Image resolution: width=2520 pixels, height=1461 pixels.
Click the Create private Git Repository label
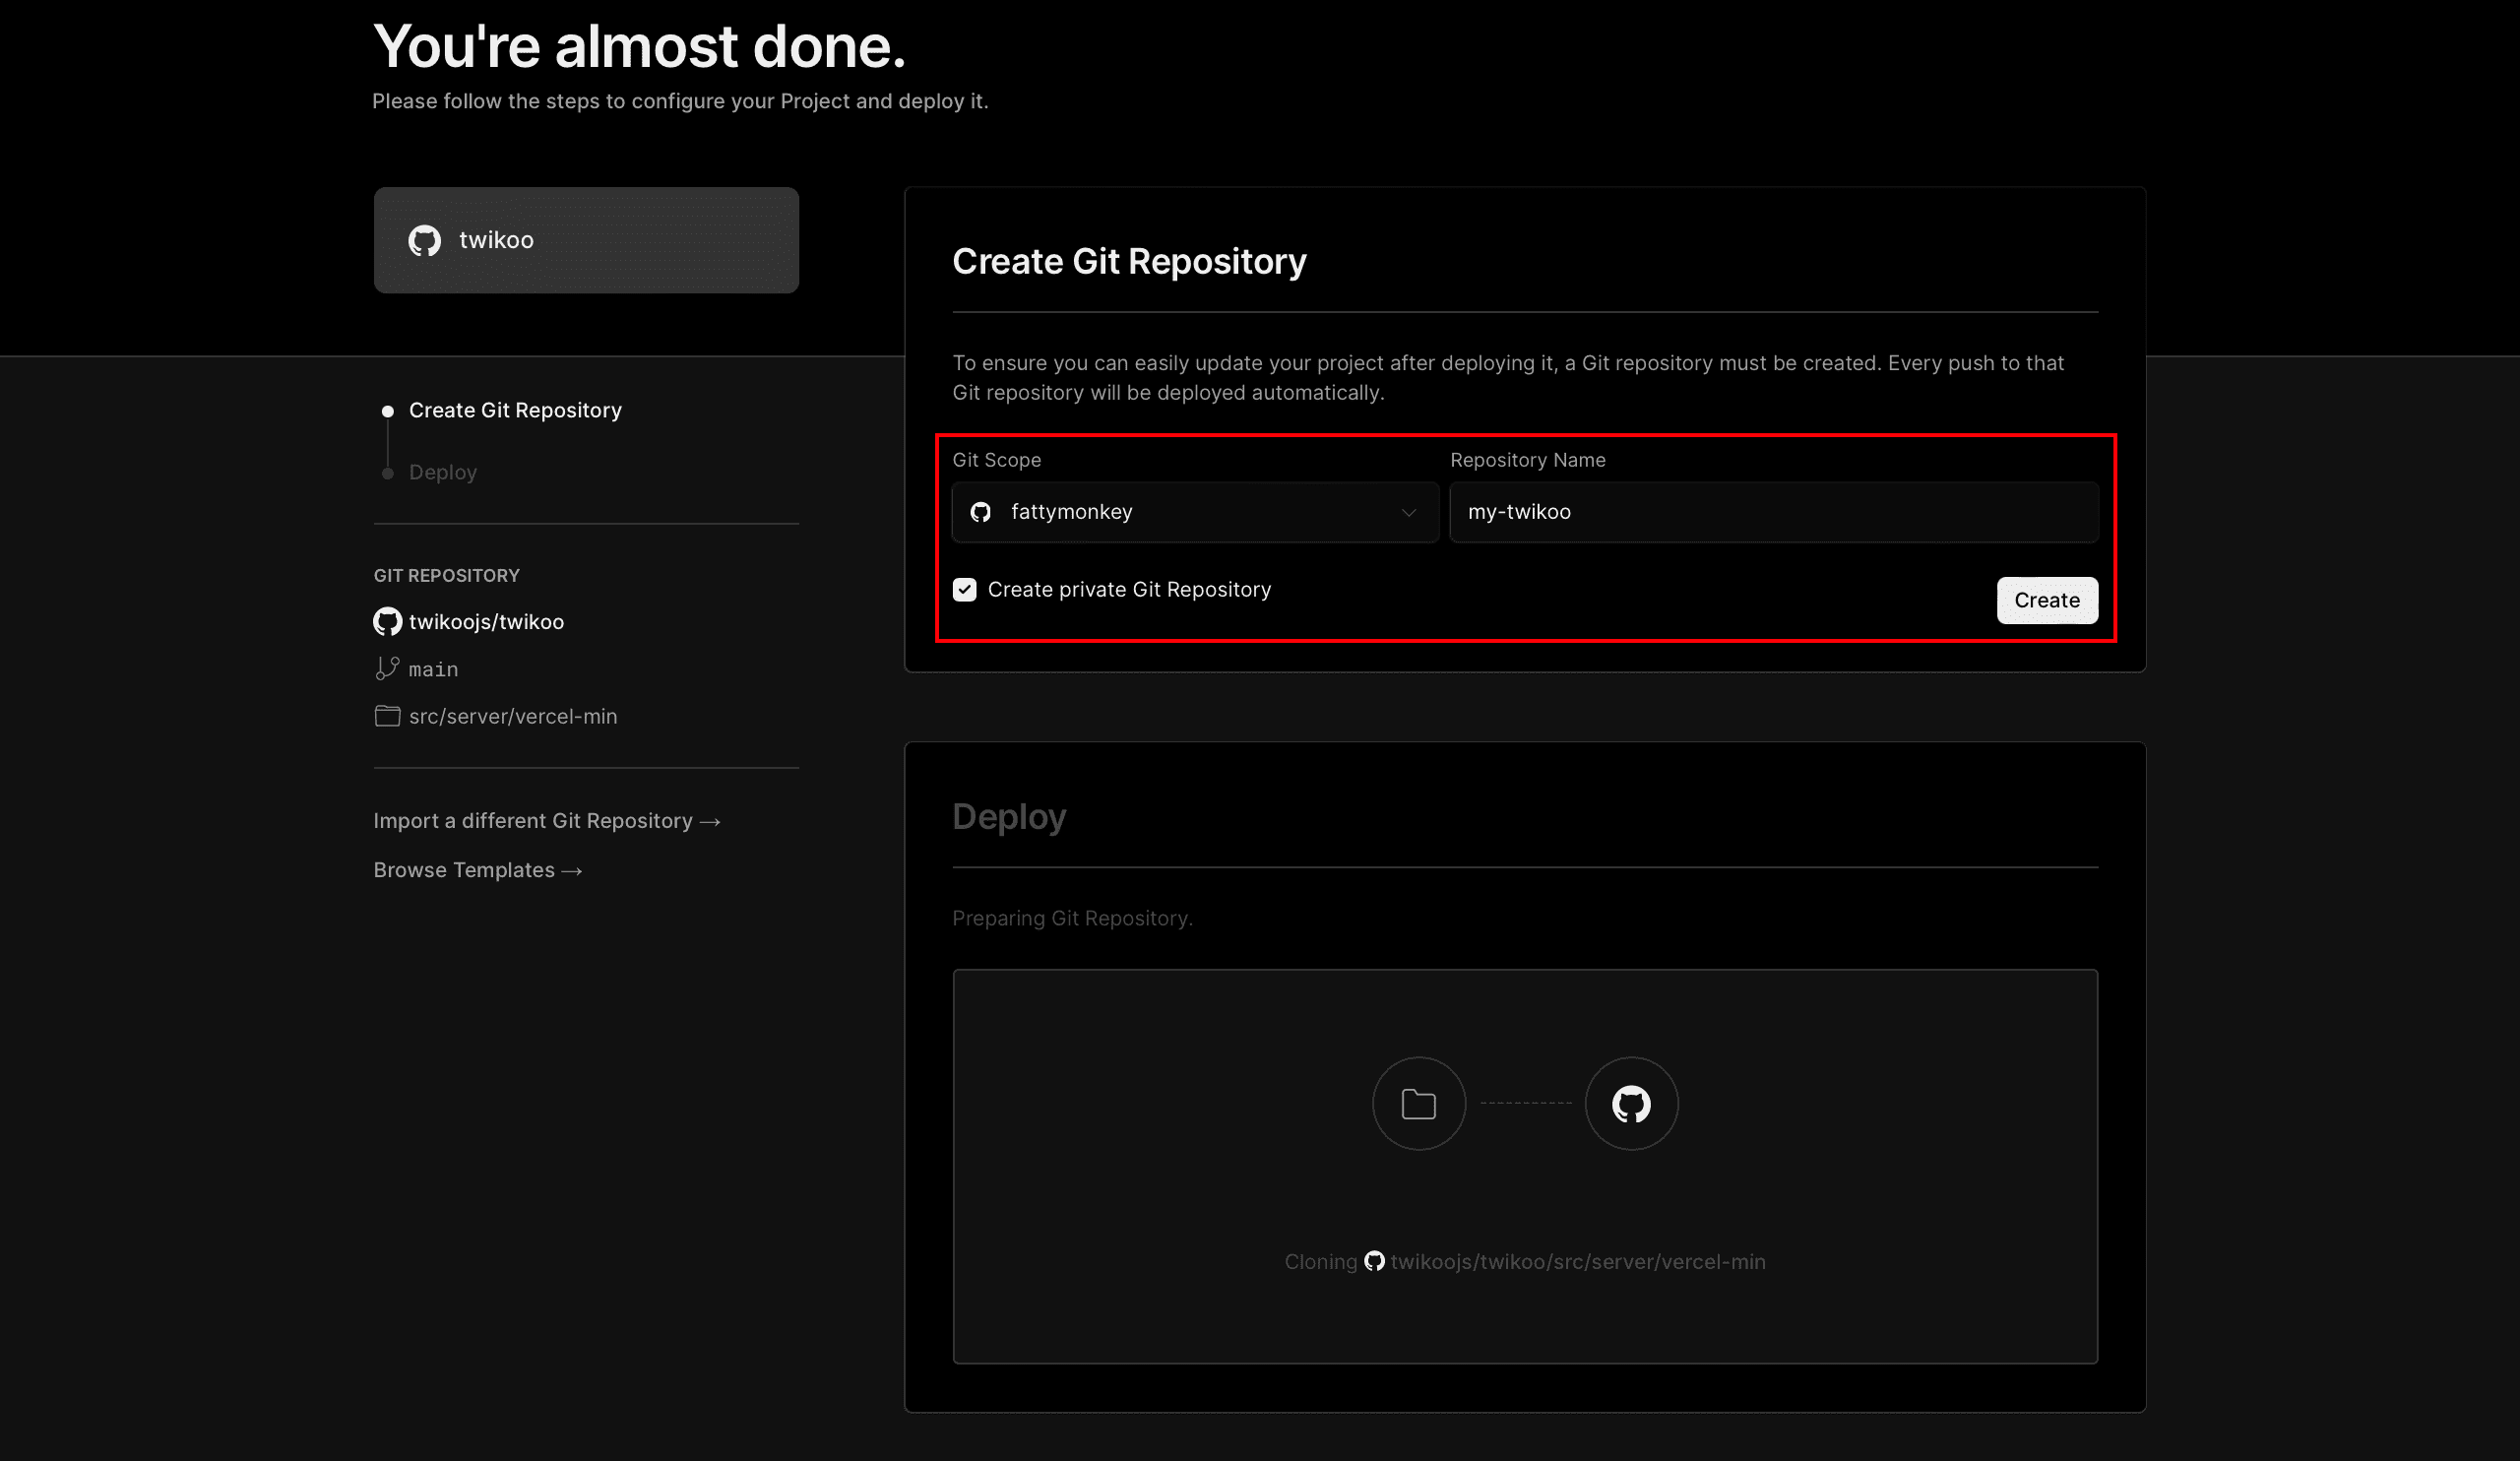click(1128, 590)
